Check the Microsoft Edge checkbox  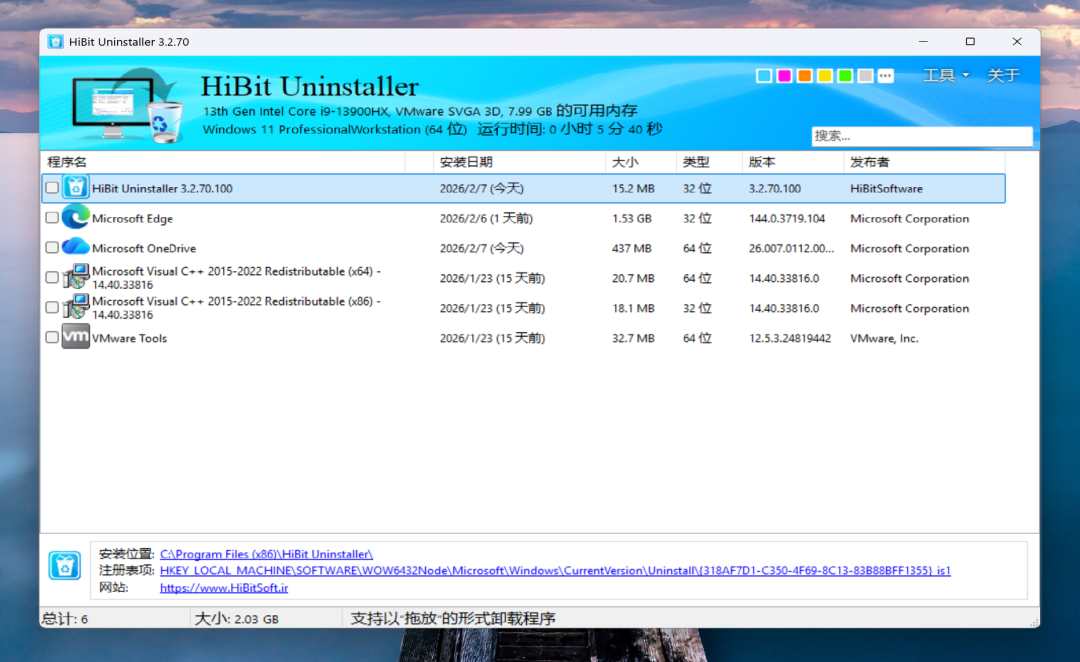click(x=52, y=218)
